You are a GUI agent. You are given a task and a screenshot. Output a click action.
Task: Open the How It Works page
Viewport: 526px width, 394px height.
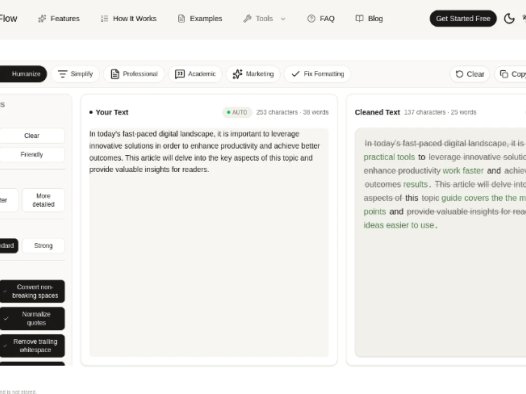[x=128, y=18]
